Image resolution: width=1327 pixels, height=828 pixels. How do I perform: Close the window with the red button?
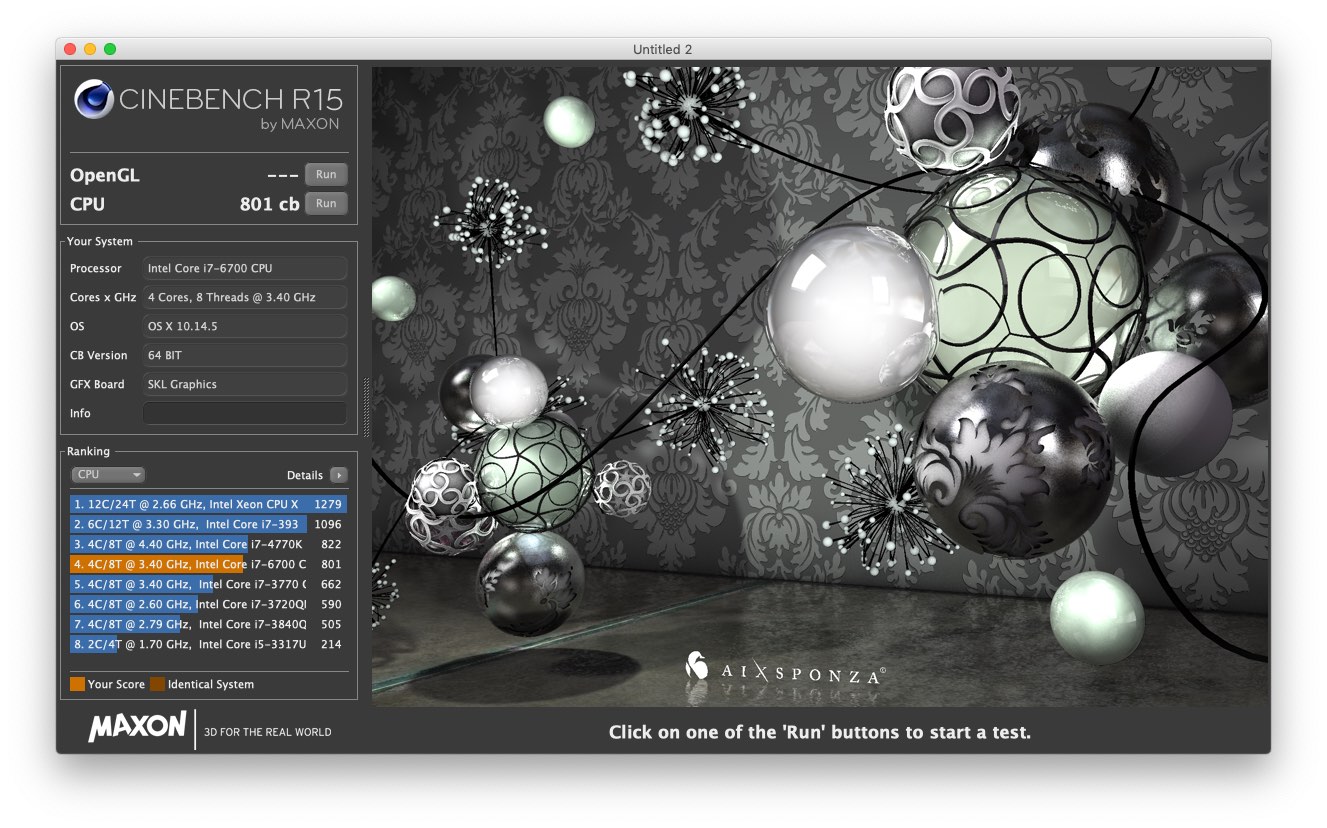(70, 49)
